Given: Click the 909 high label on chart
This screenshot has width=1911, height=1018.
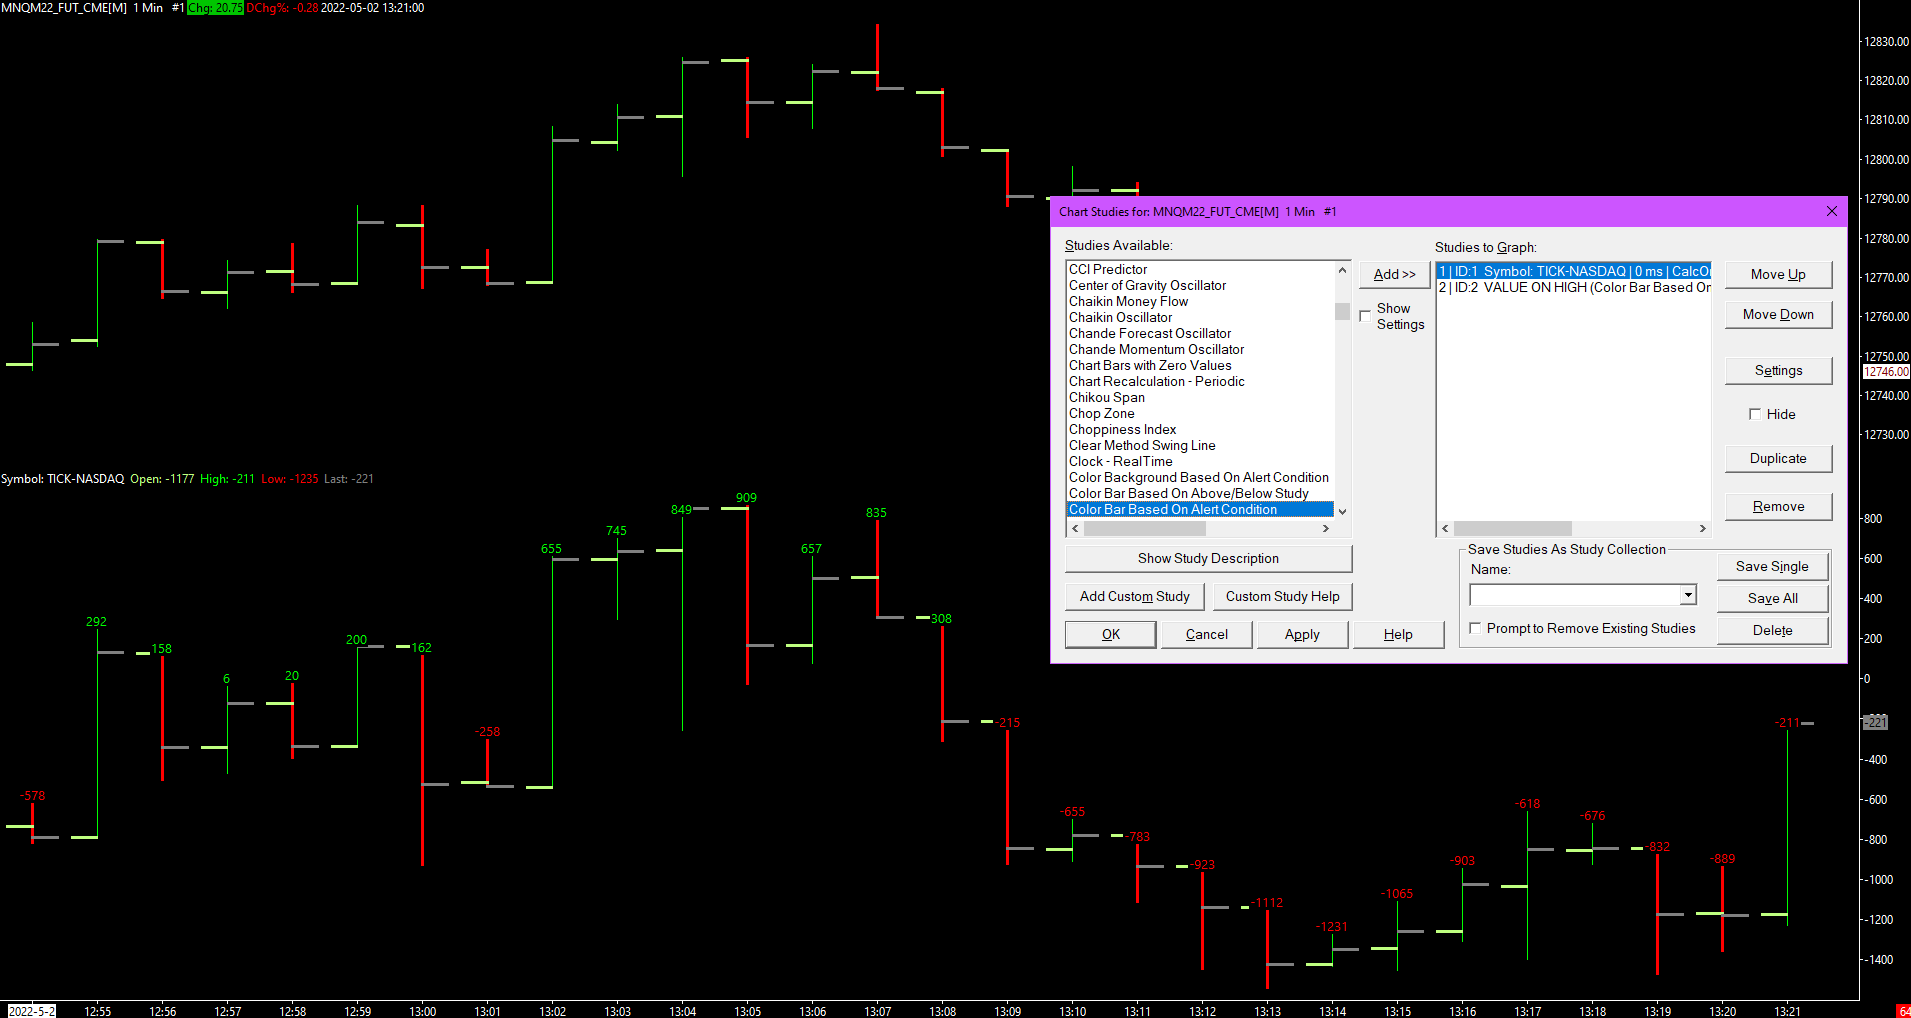Looking at the screenshot, I should 746,497.
